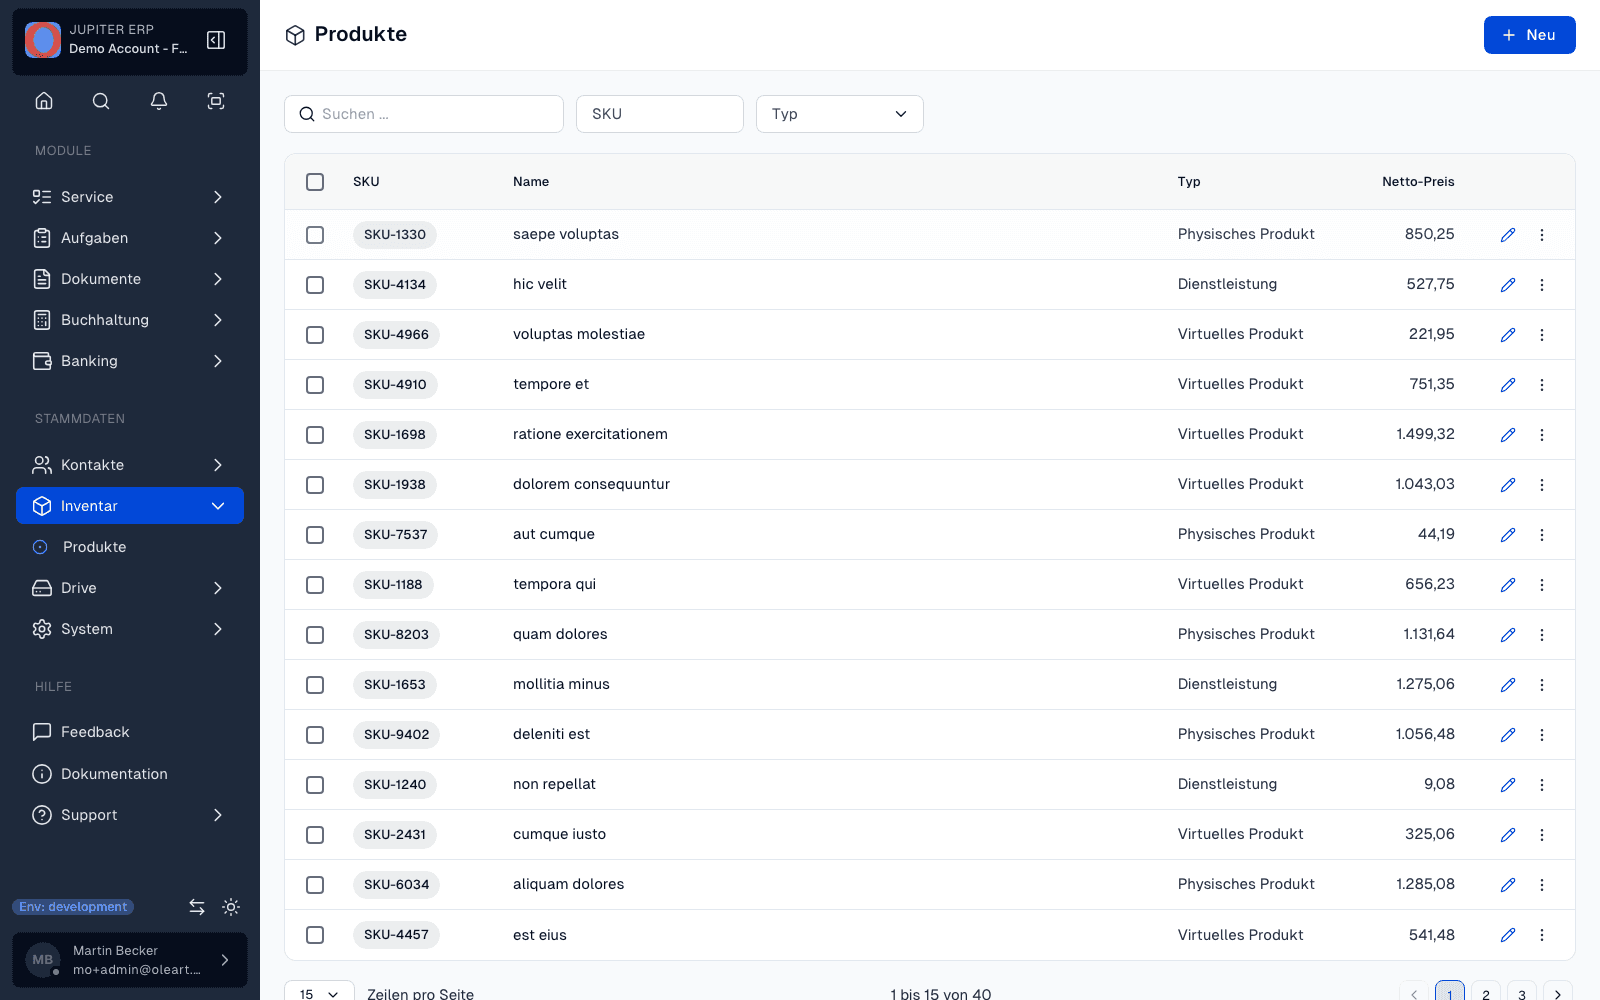This screenshot has height=1000, width=1600.
Task: Open more options for SKU-1938
Action: (x=1542, y=485)
